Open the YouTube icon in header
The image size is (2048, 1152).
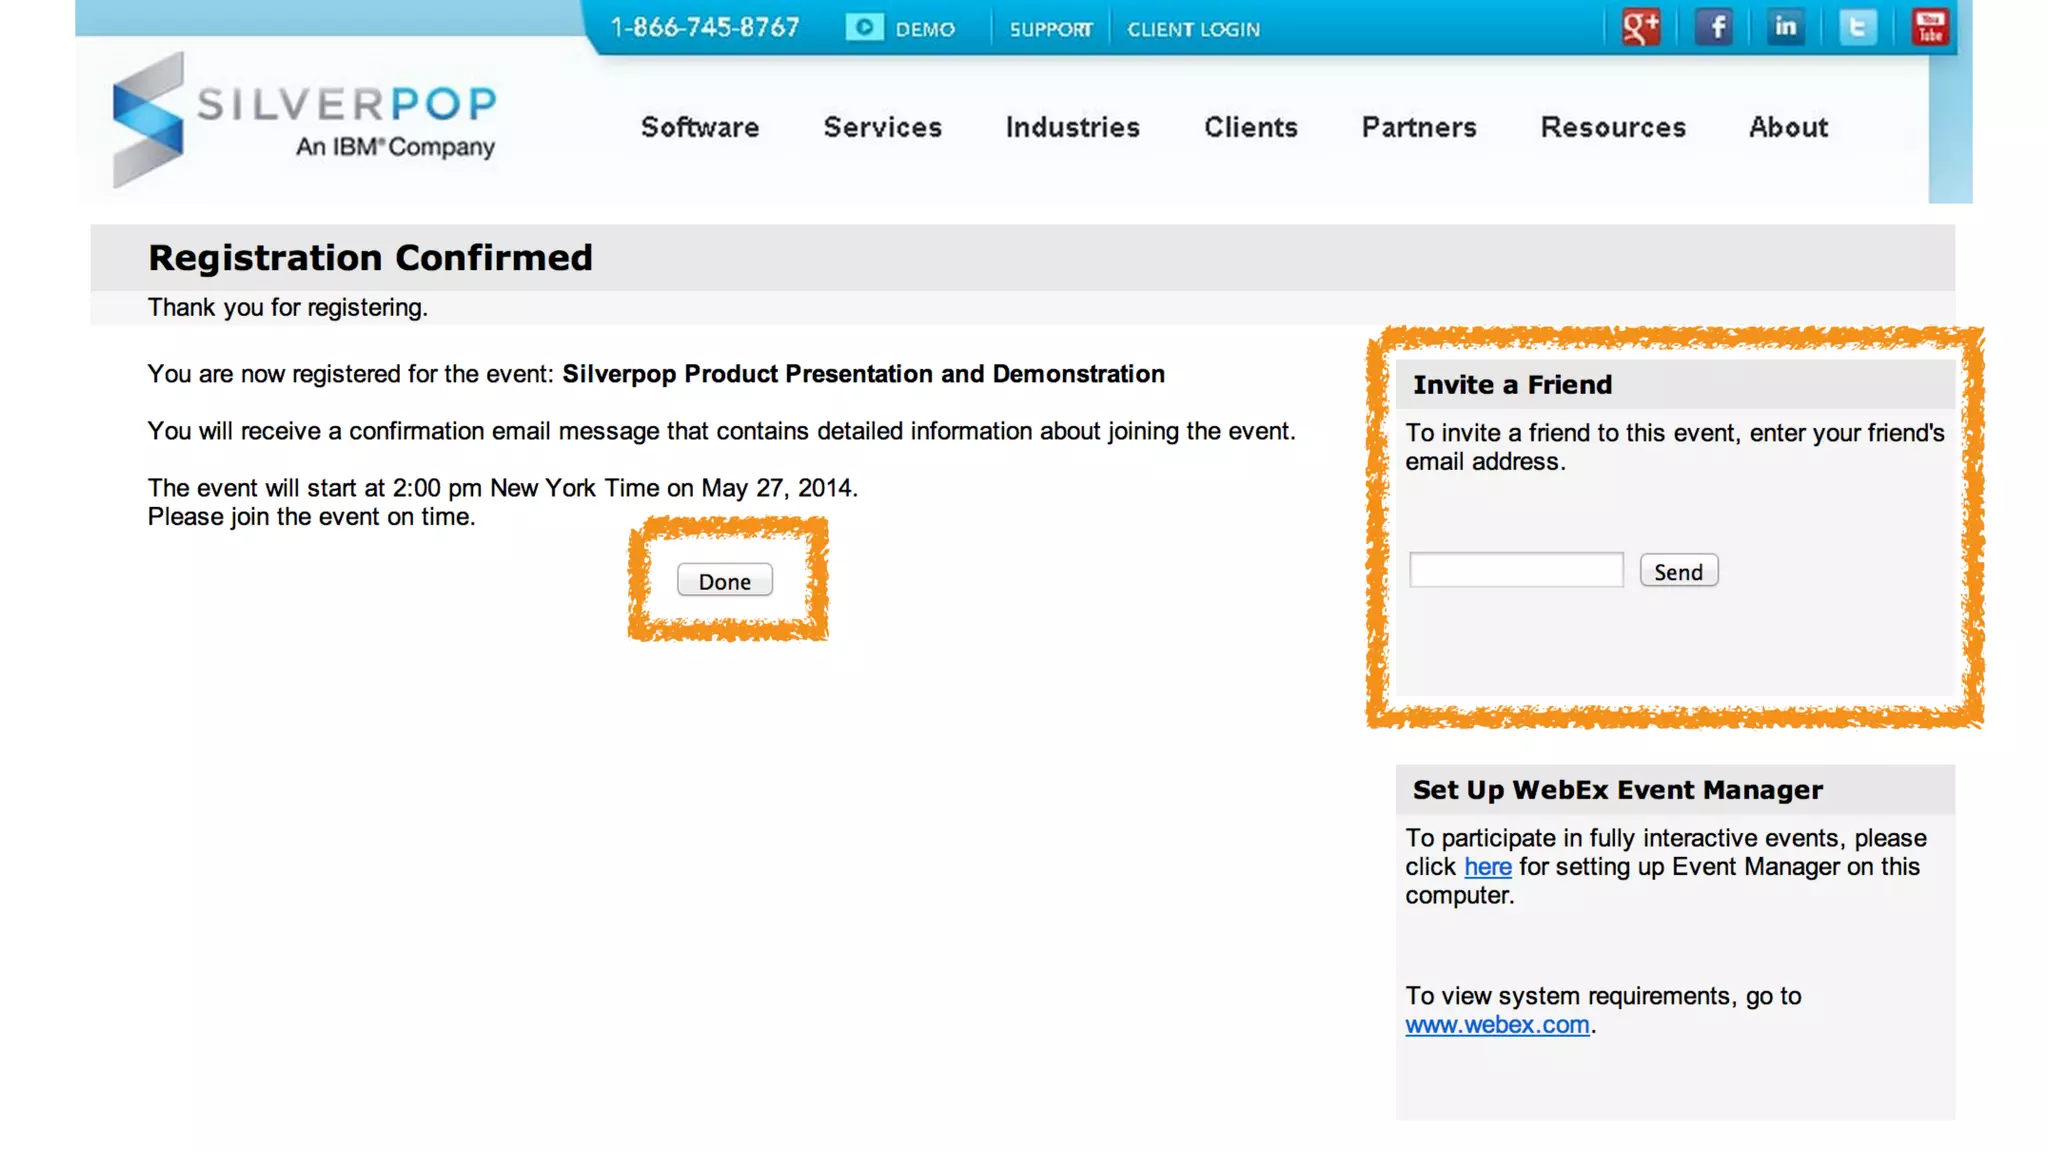coord(1930,27)
